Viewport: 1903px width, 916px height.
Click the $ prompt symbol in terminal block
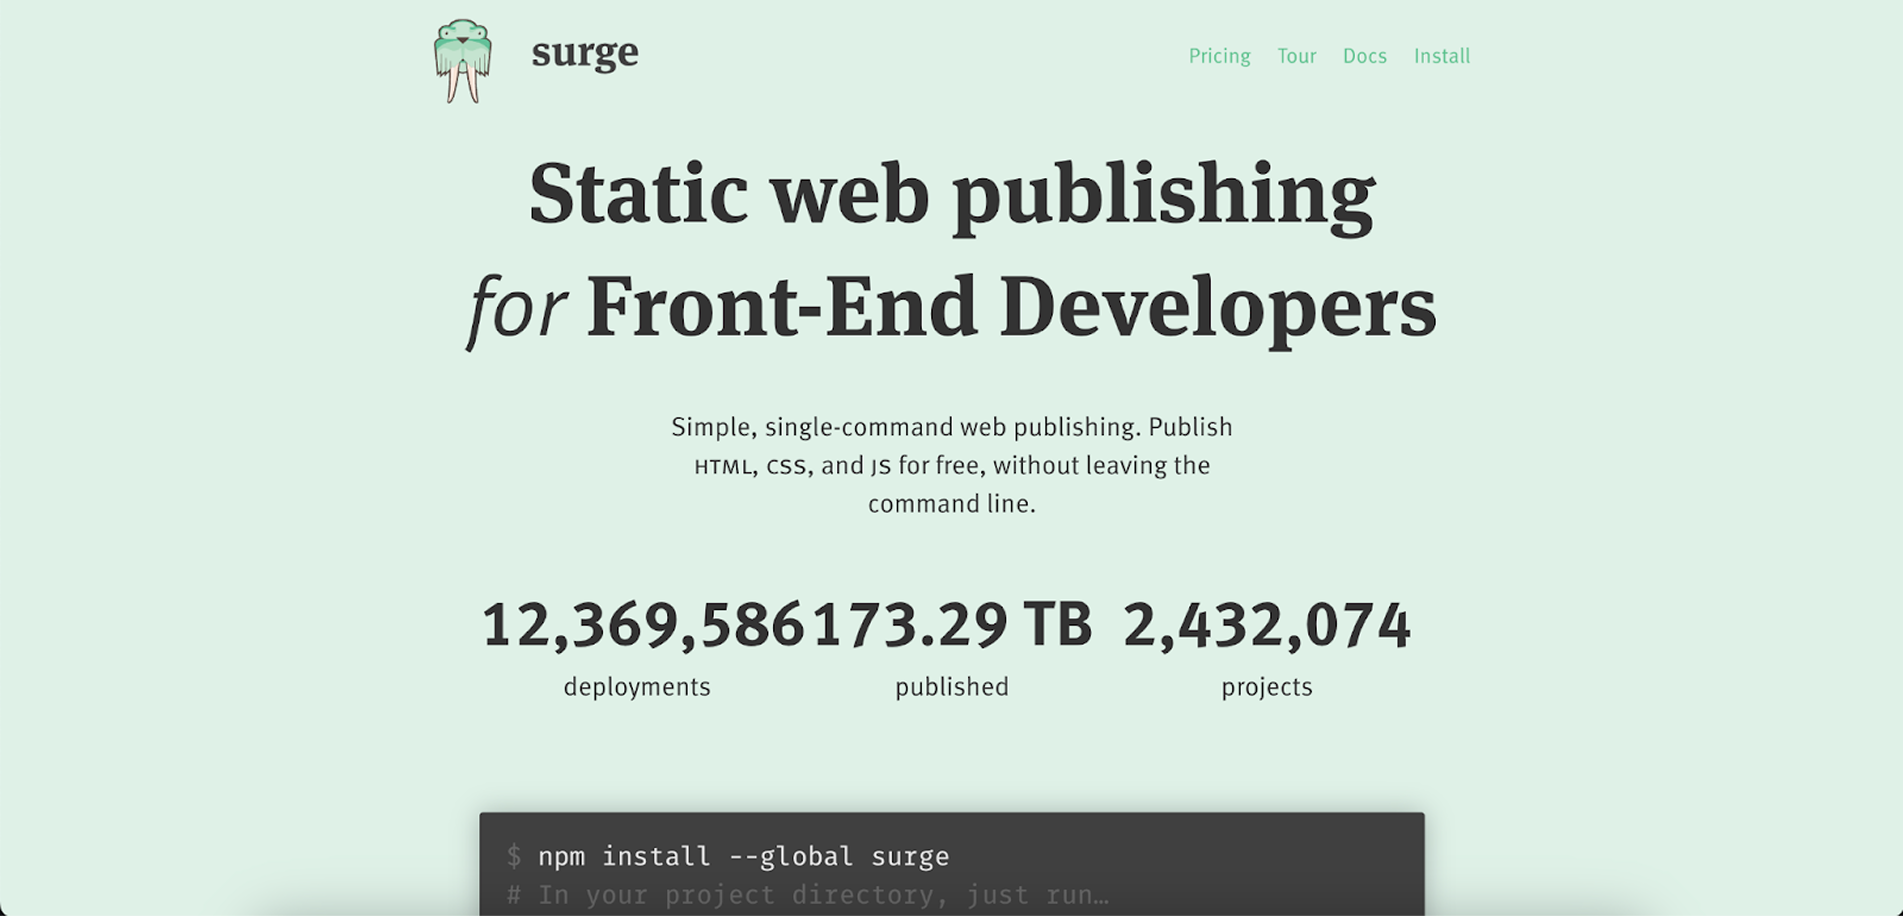pyautogui.click(x=514, y=857)
